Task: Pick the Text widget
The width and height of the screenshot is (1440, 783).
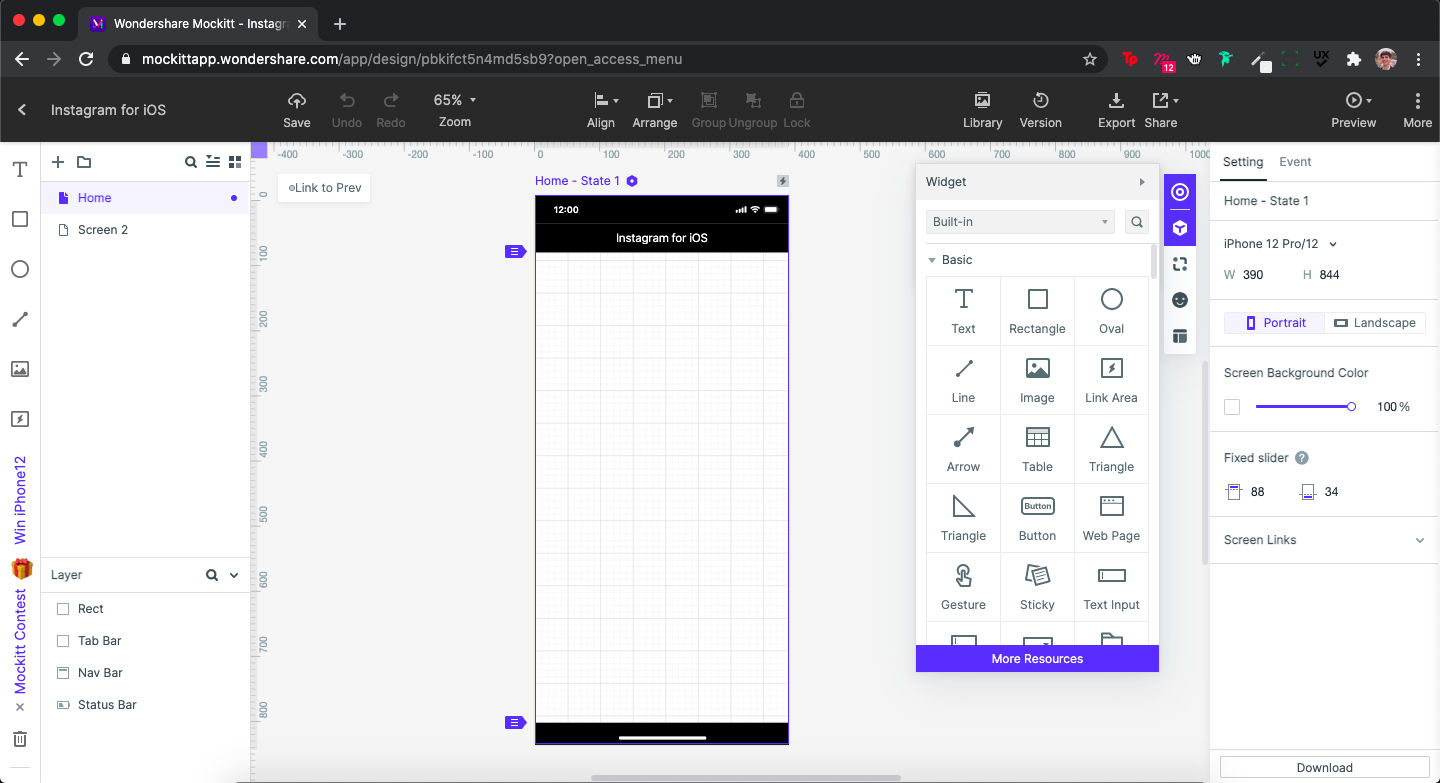Action: coord(964,311)
